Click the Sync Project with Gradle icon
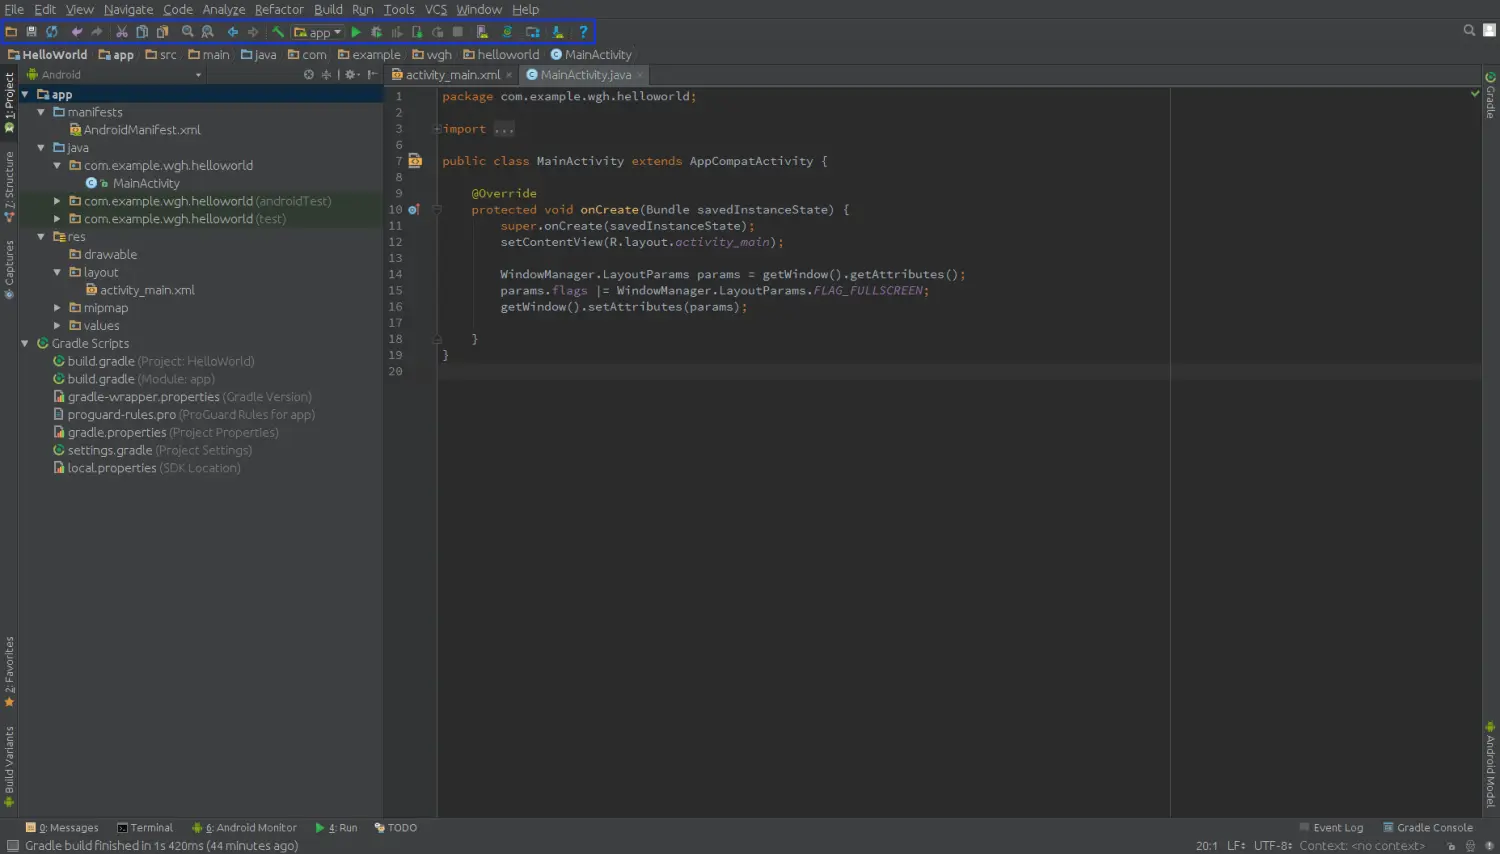Viewport: 1500px width, 854px height. click(x=507, y=32)
